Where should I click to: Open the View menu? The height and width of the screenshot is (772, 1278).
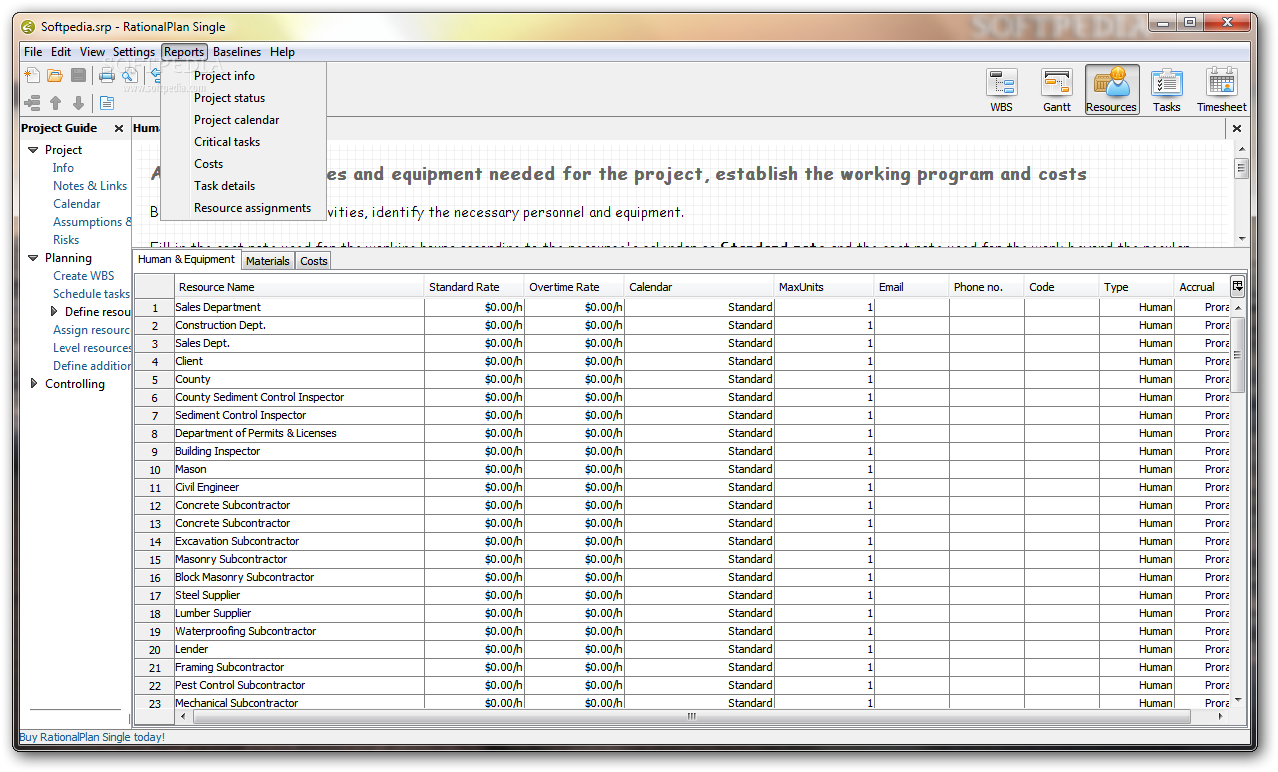point(92,52)
